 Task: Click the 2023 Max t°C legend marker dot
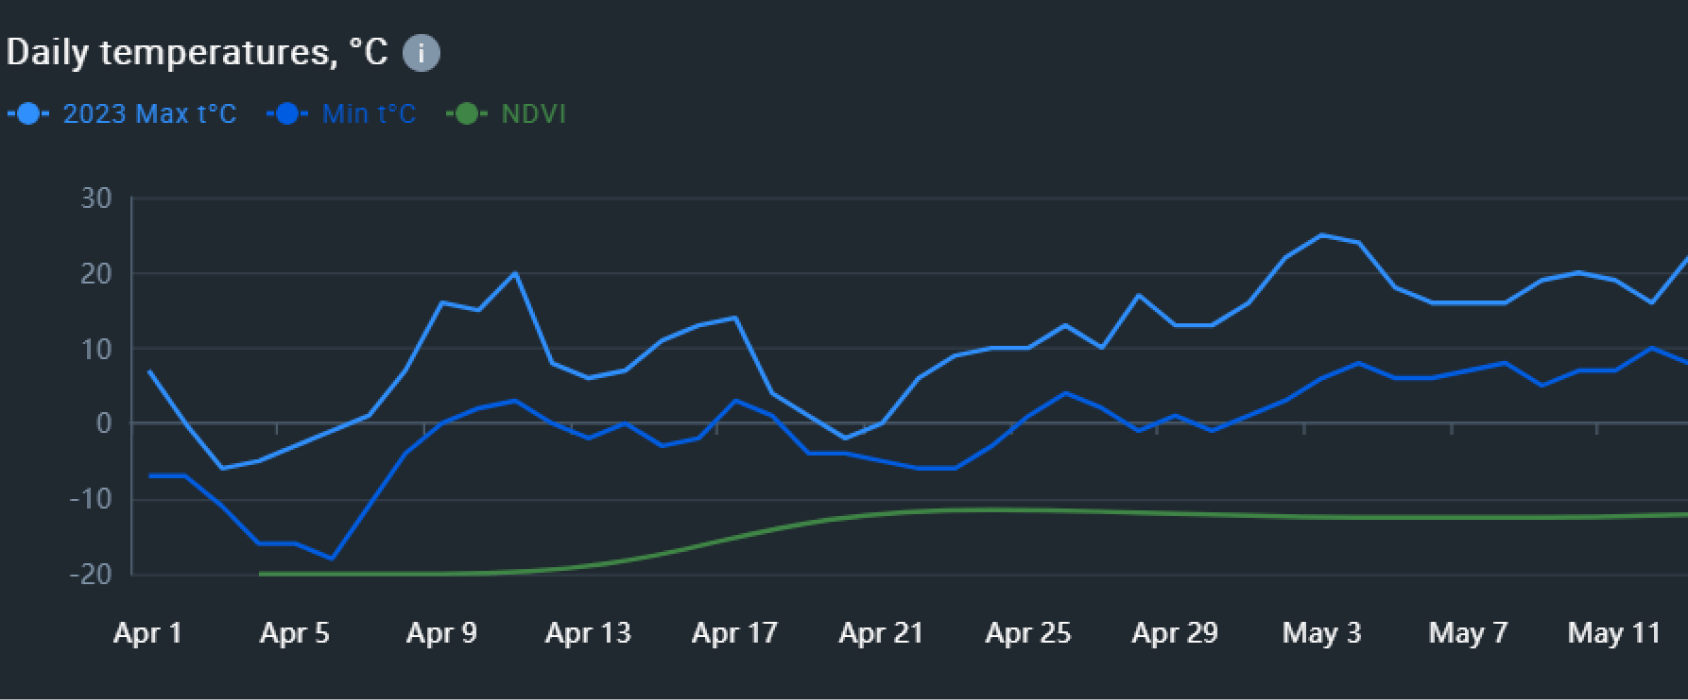pyautogui.click(x=28, y=114)
